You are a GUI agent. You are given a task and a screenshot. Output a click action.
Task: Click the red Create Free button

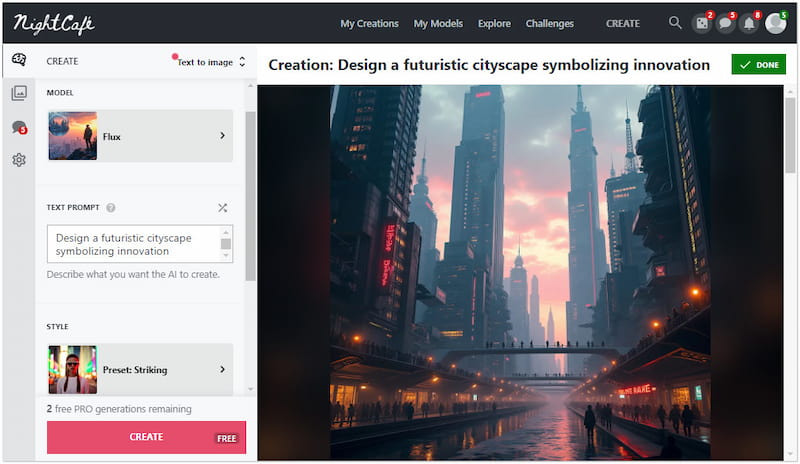coord(146,437)
